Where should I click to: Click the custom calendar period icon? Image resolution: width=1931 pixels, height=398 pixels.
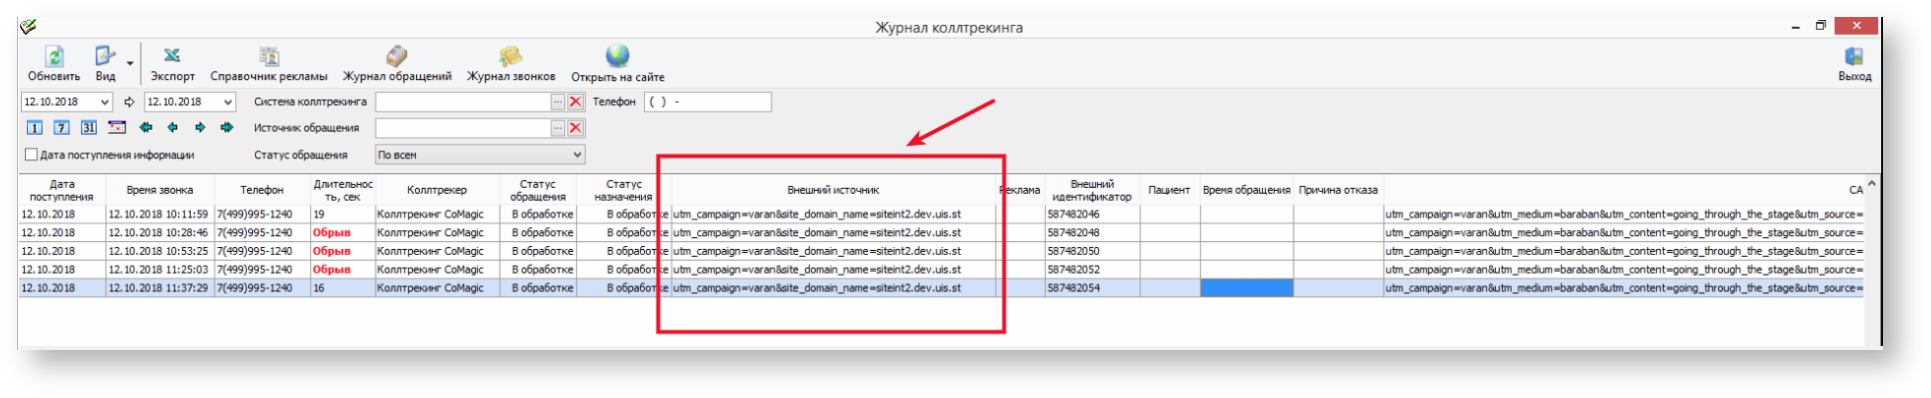tap(117, 128)
